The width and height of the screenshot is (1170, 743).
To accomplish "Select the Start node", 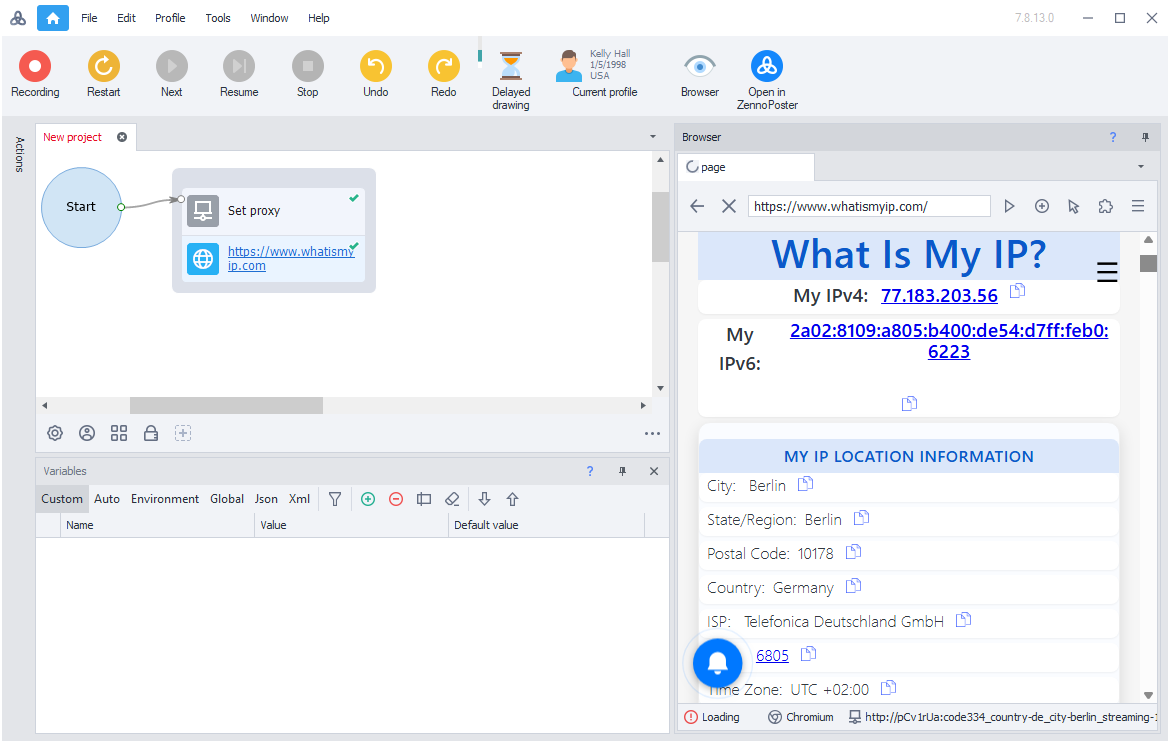I will [81, 207].
